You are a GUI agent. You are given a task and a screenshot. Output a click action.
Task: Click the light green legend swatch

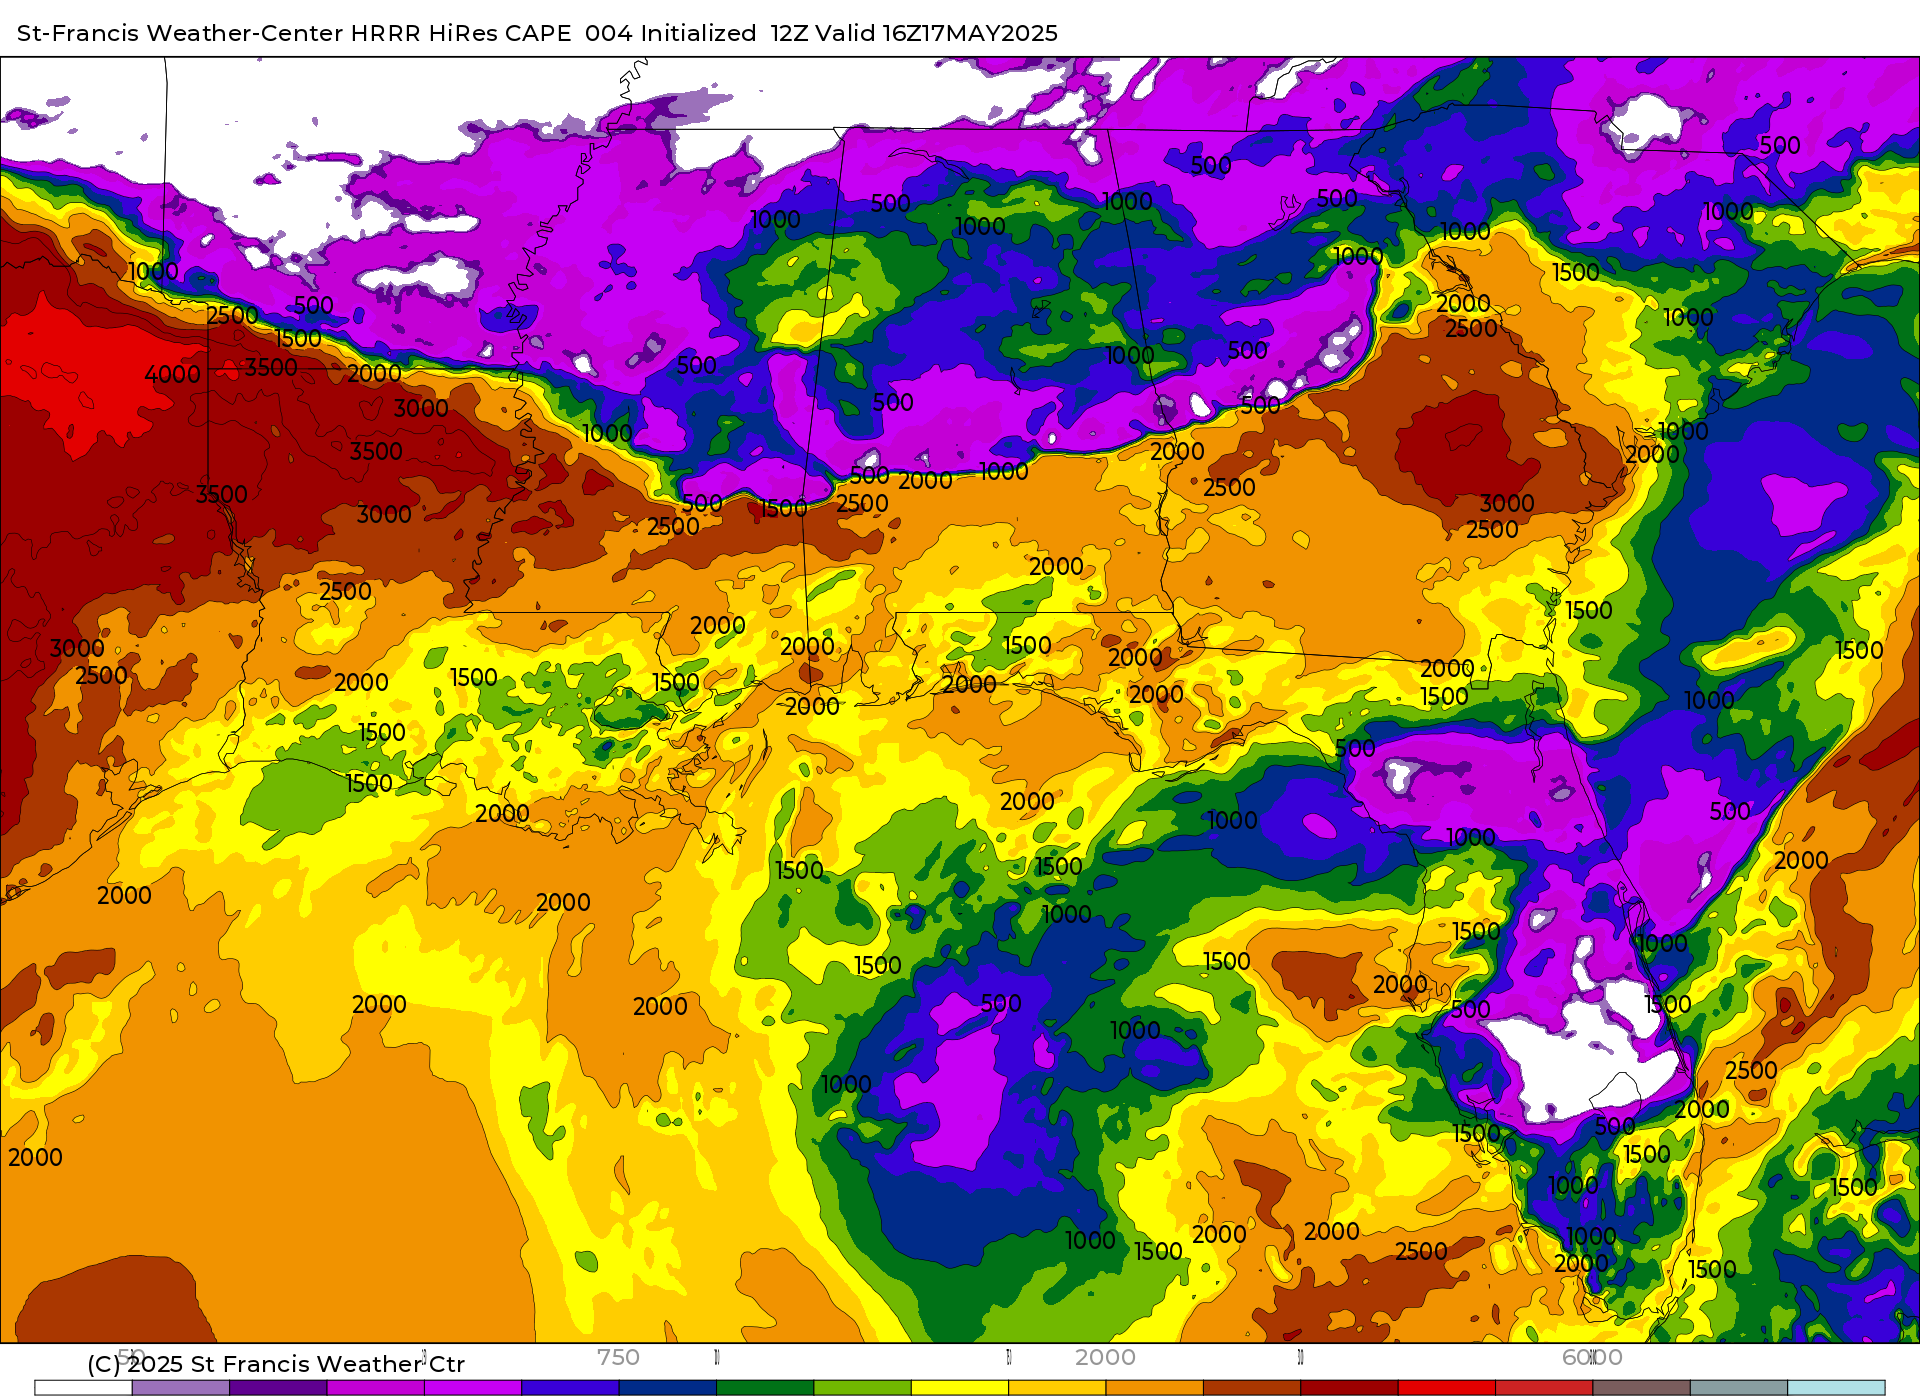(x=863, y=1388)
